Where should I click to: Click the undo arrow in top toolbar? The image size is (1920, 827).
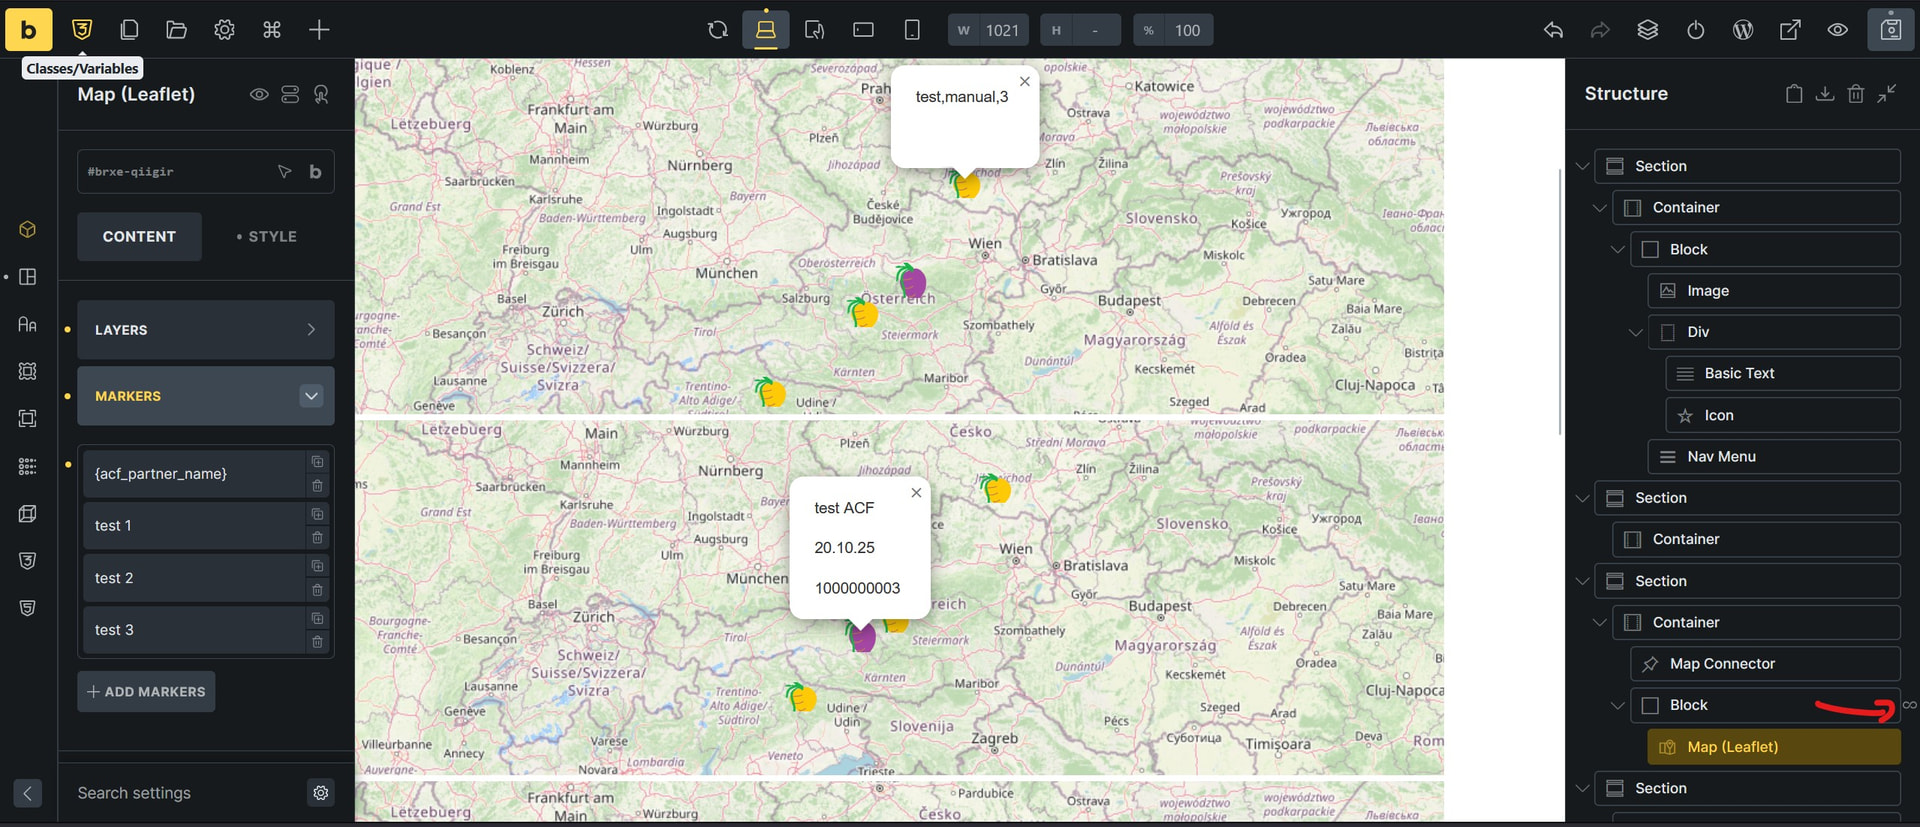[x=1553, y=30]
